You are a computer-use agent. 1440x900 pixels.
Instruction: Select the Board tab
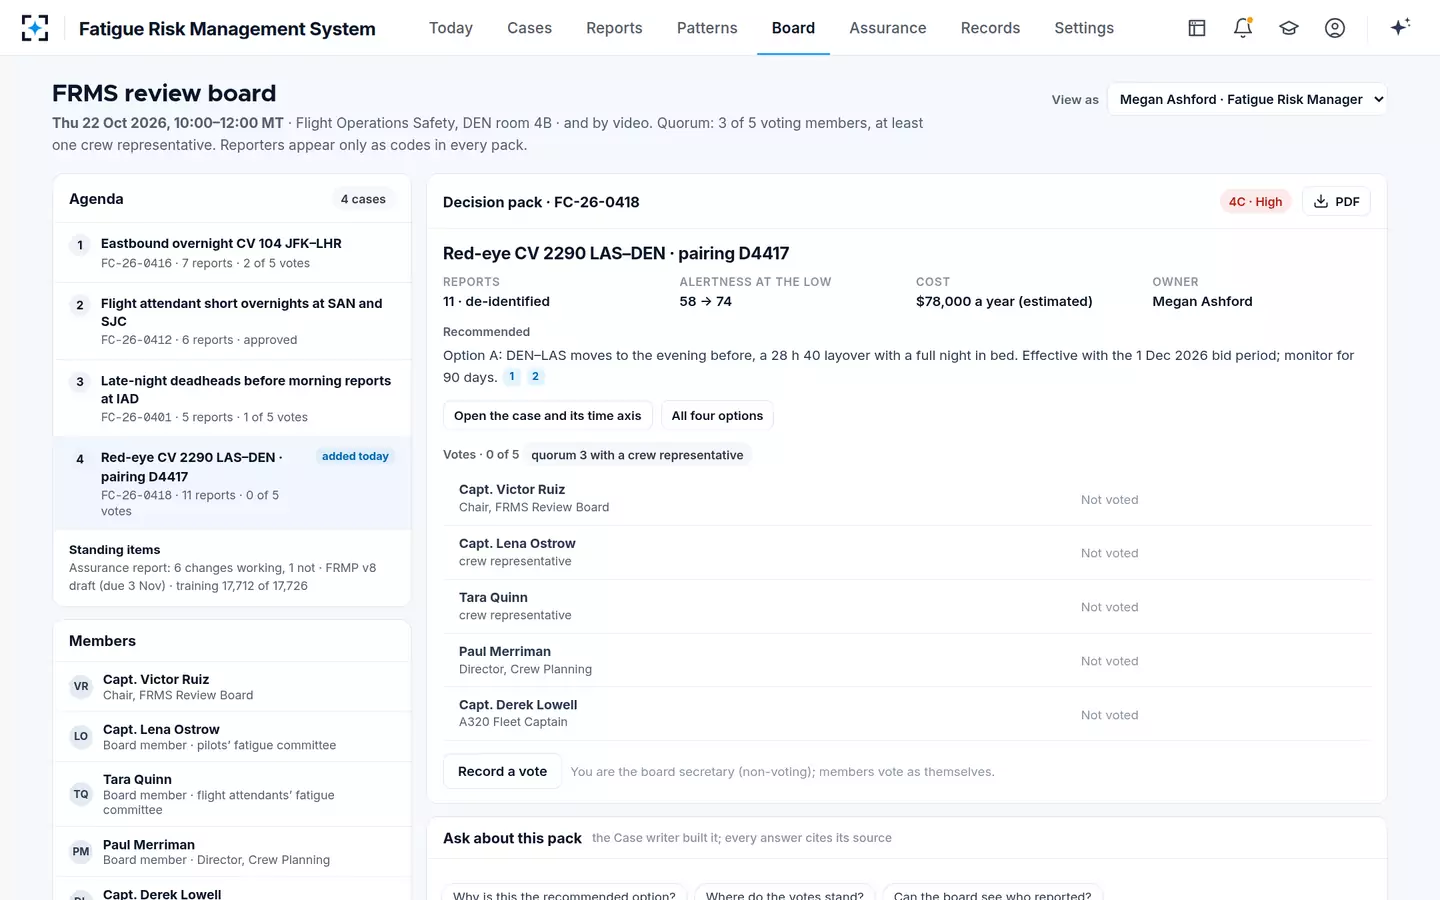tap(793, 28)
